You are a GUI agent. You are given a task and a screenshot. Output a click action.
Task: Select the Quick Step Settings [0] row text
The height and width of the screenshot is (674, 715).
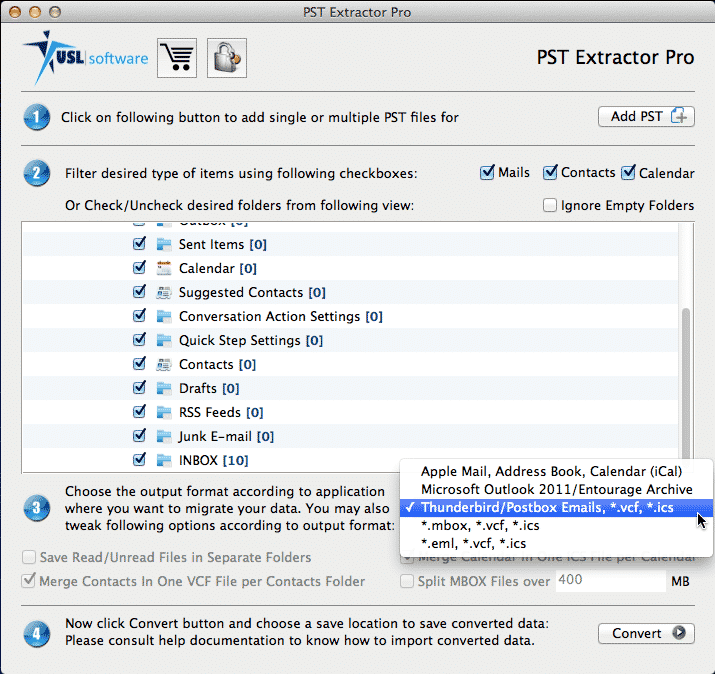click(251, 341)
